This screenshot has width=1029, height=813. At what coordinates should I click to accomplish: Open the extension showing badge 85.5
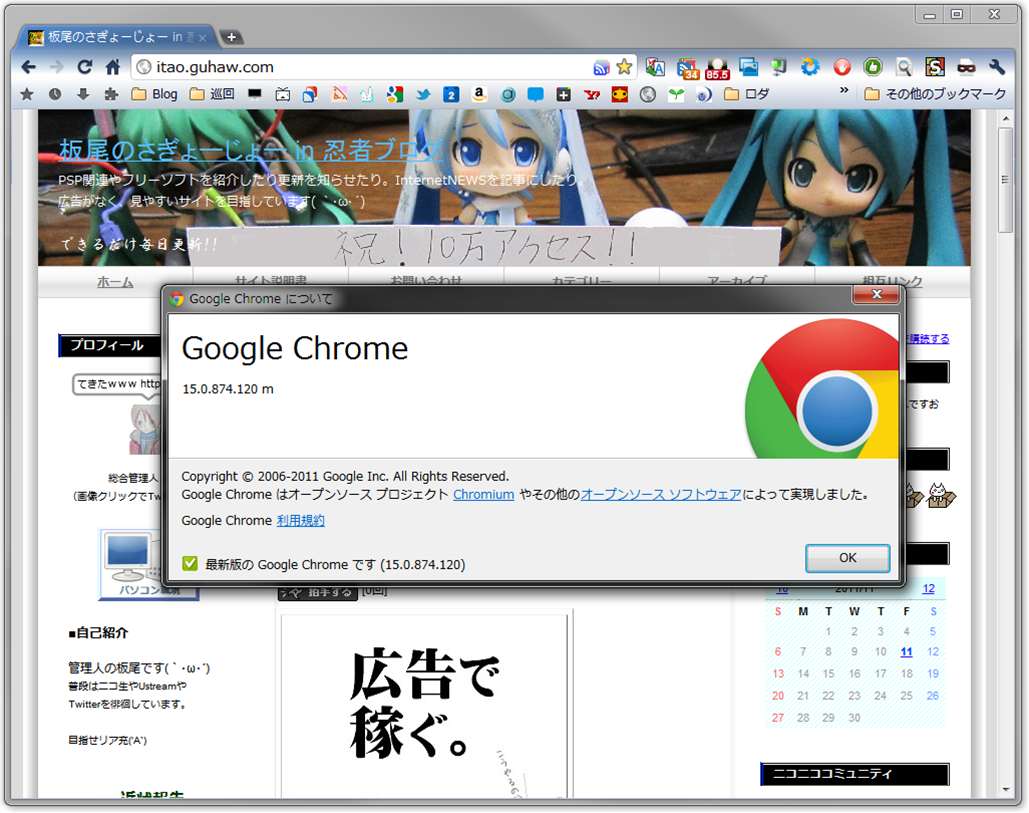[x=717, y=68]
